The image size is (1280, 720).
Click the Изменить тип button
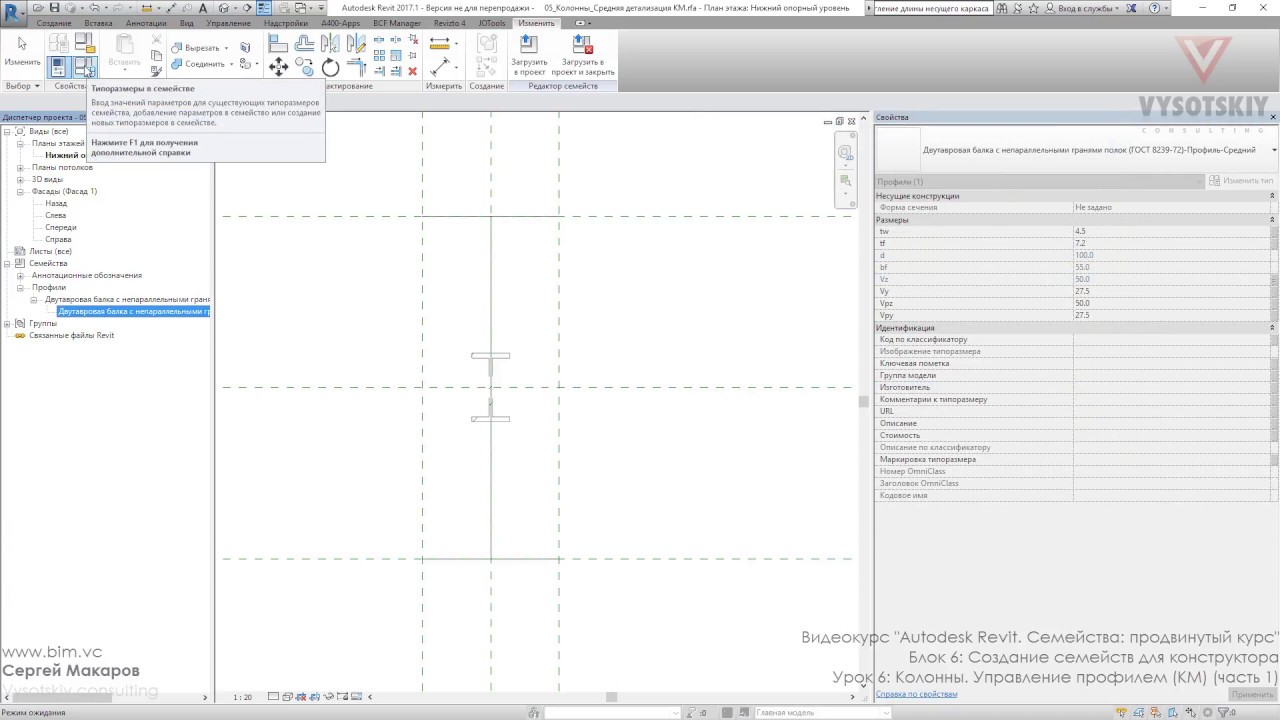1242,181
